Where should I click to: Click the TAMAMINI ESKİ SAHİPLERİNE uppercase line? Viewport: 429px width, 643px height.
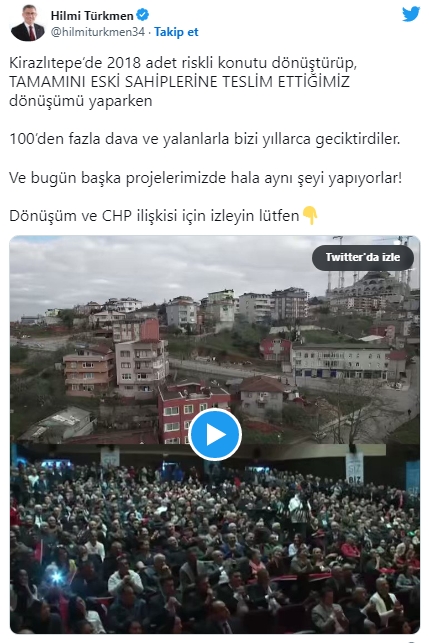(x=179, y=82)
